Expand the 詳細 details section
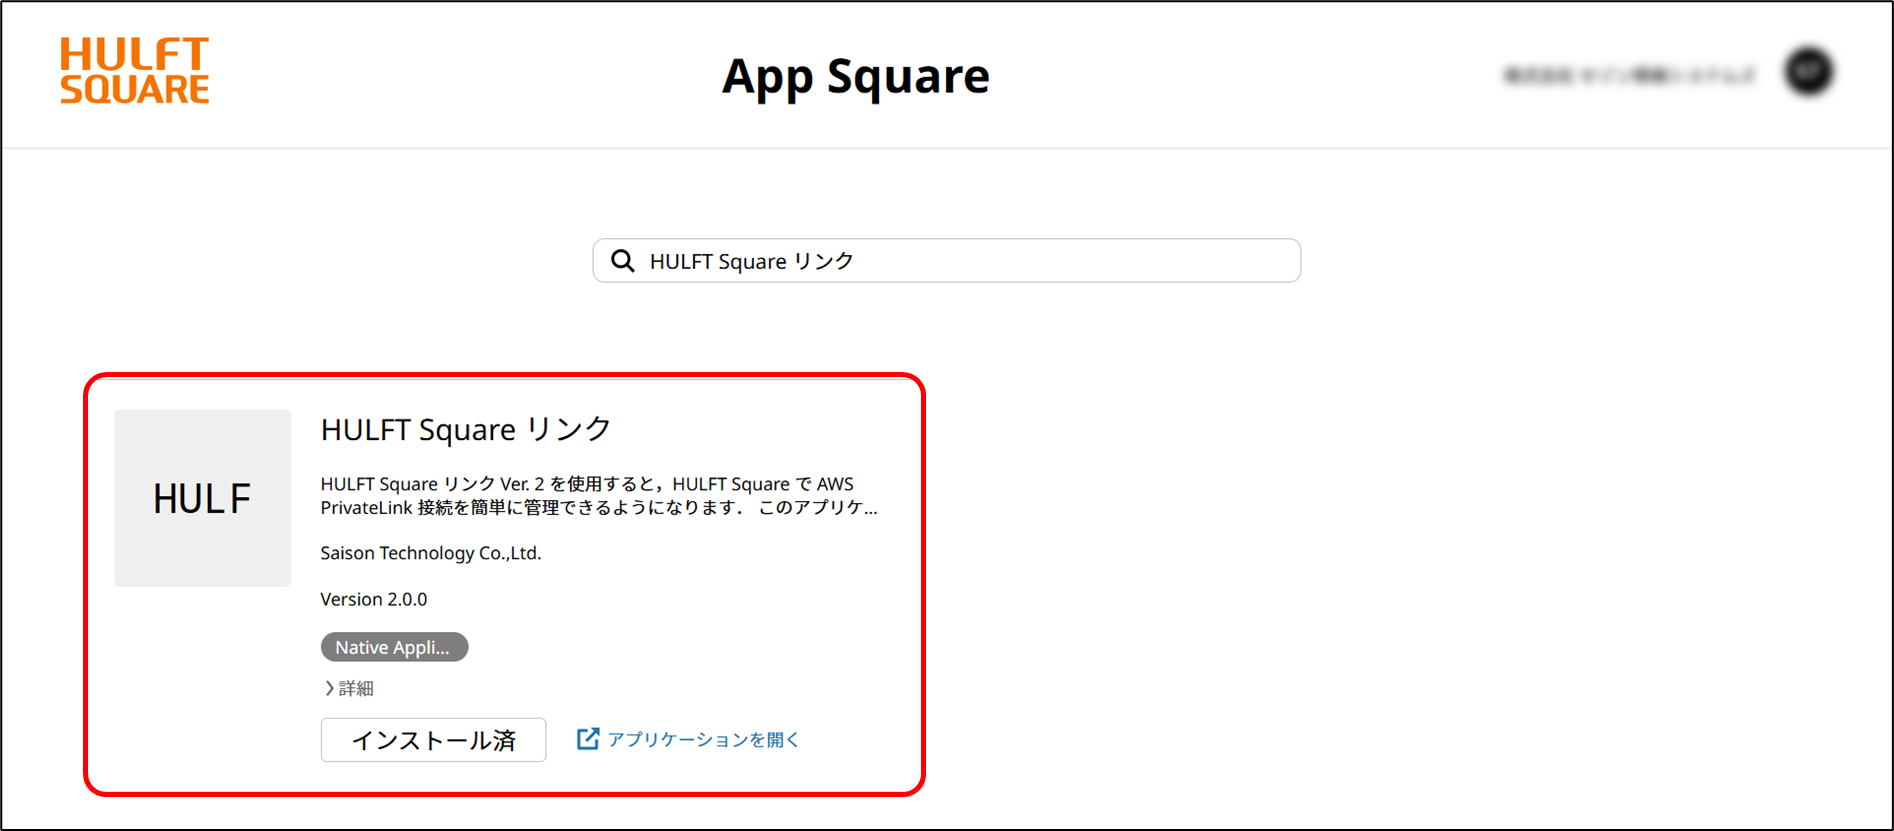 click(x=349, y=688)
